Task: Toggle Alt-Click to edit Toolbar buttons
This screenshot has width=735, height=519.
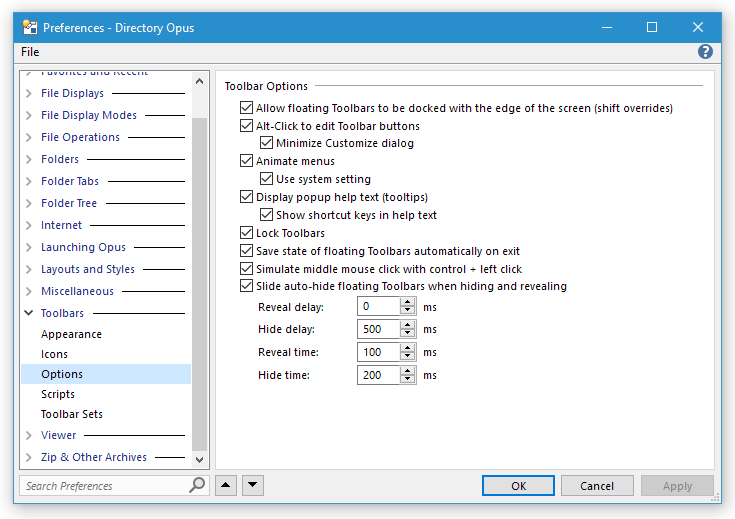Action: pyautogui.click(x=246, y=126)
